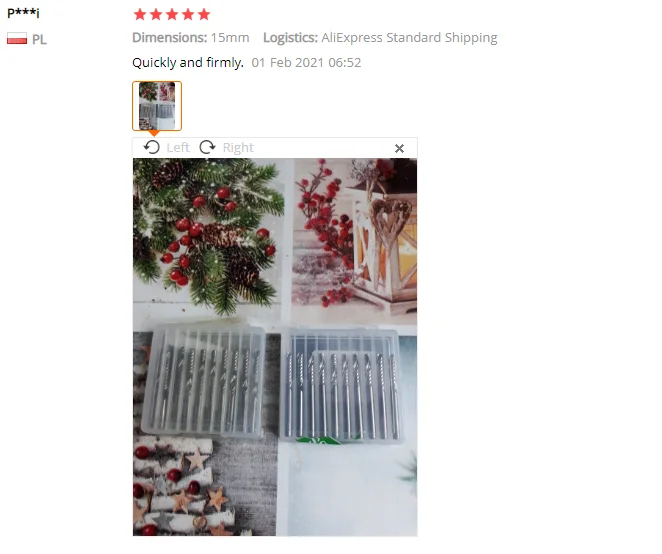Click the PL country code
This screenshot has width=662, height=554.
[x=39, y=39]
